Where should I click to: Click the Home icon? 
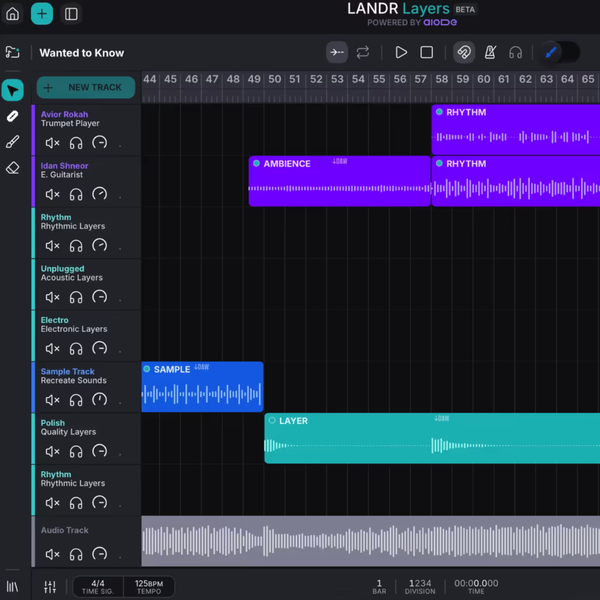pos(13,14)
